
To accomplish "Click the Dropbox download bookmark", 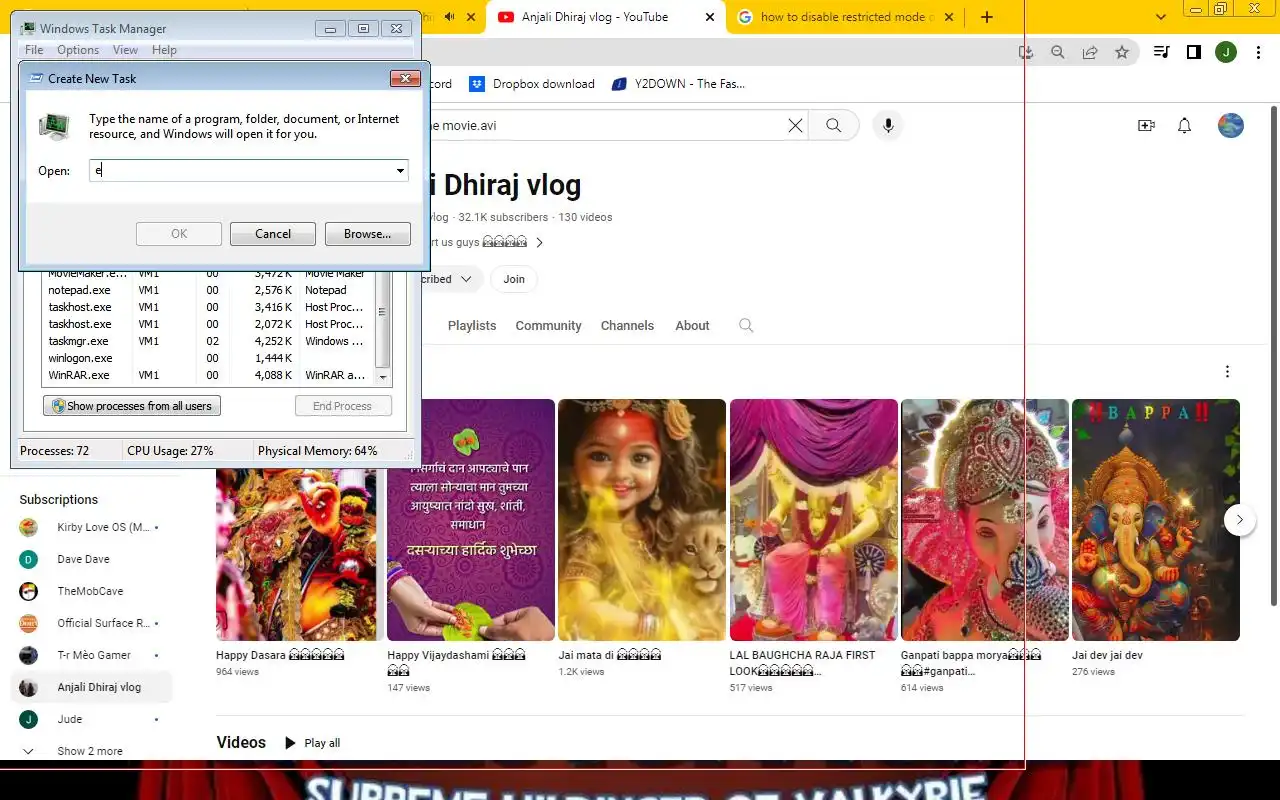I will click(x=533, y=84).
